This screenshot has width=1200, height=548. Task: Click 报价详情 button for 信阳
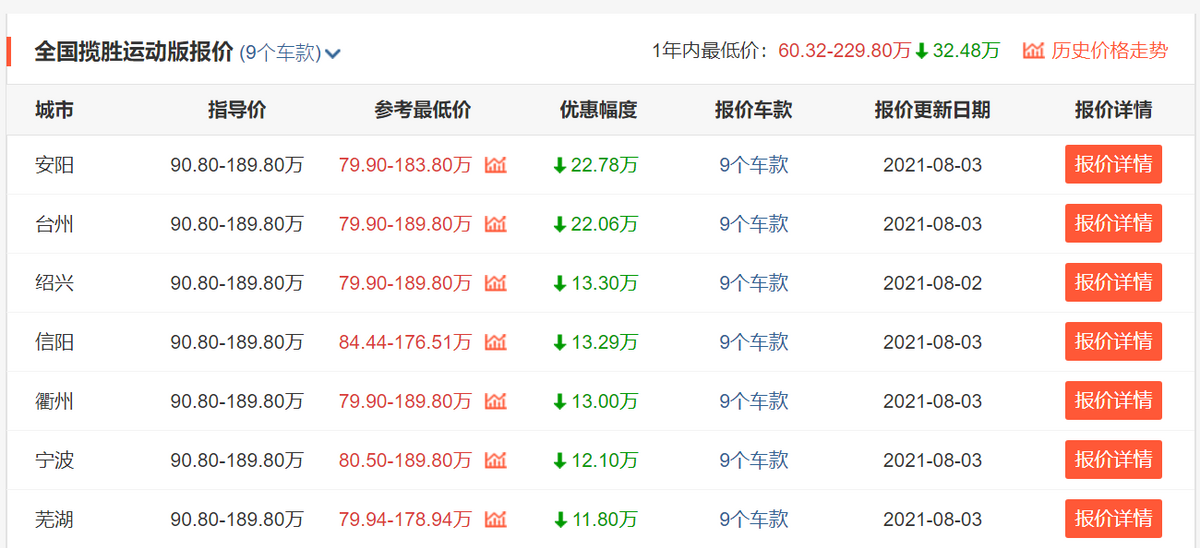point(1113,341)
